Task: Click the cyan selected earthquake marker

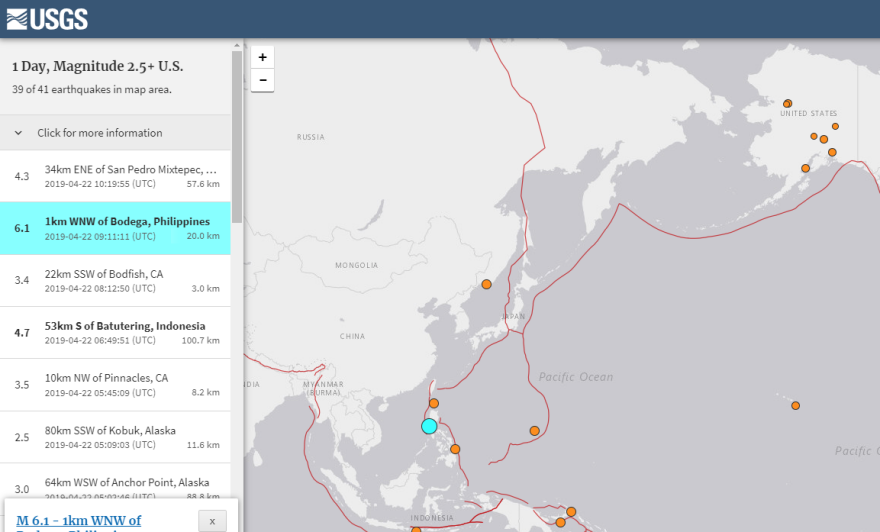Action: [x=429, y=426]
